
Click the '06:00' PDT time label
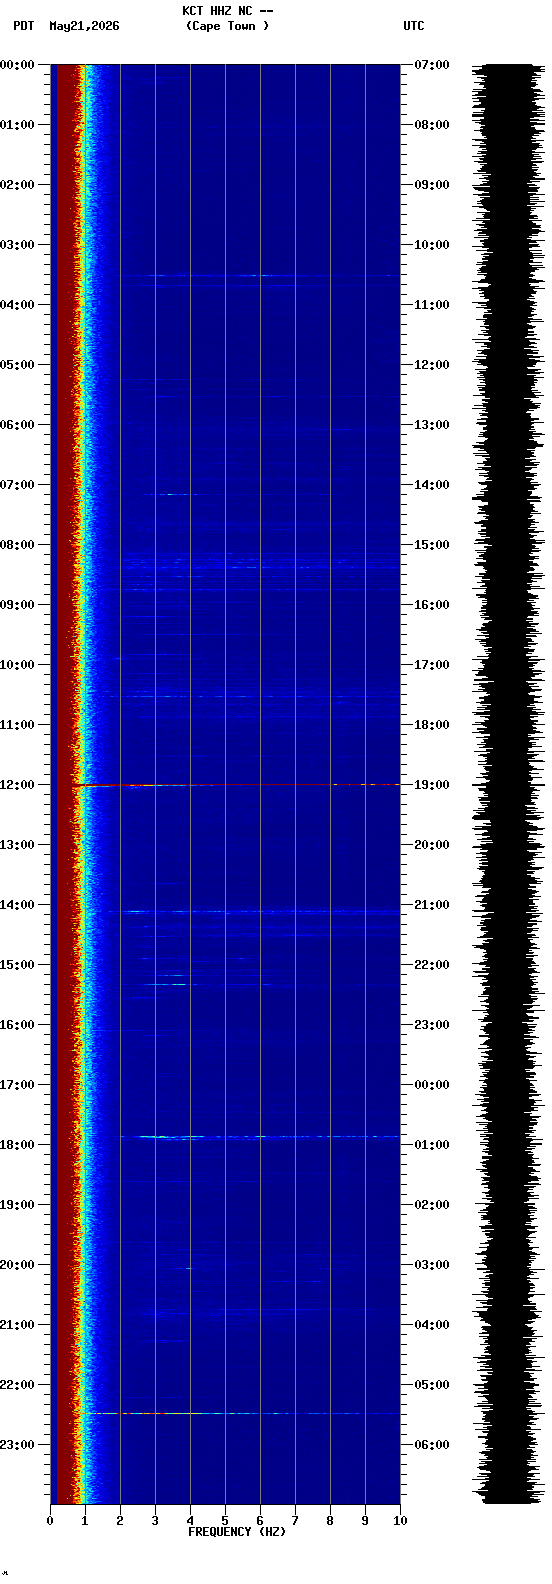(17, 425)
